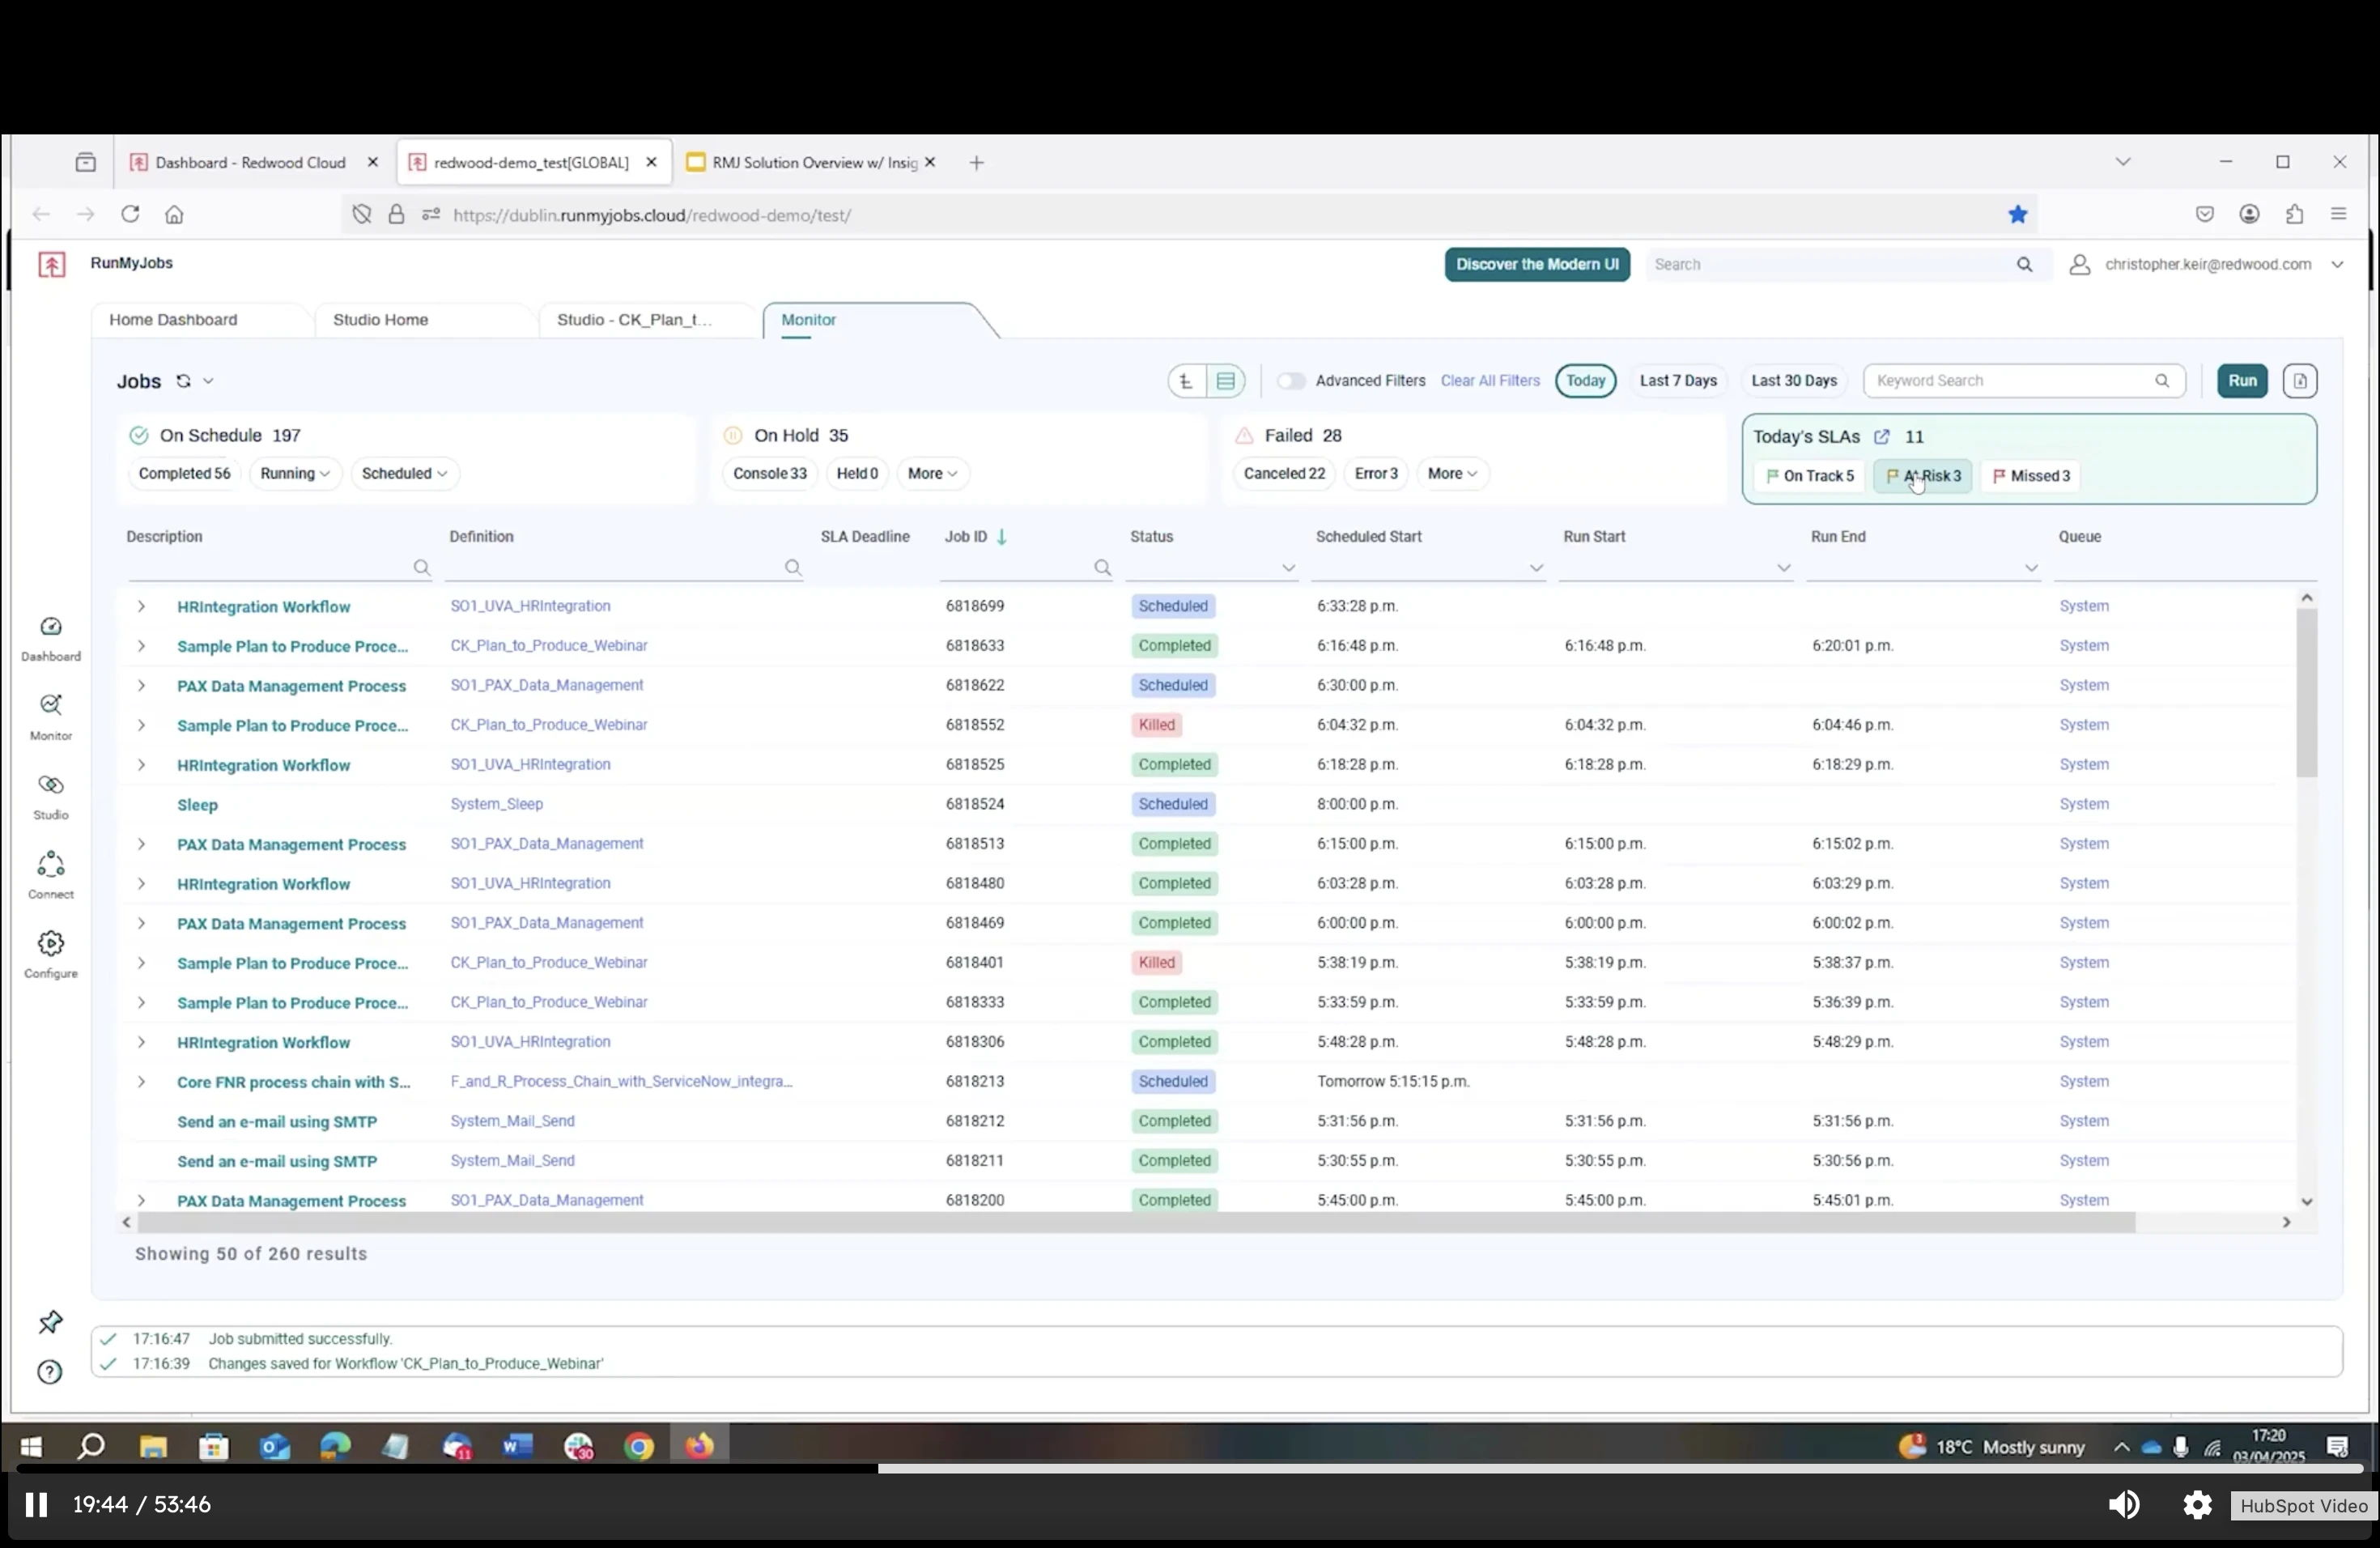Click the Run button
2380x1548 pixels.
pos(2242,381)
